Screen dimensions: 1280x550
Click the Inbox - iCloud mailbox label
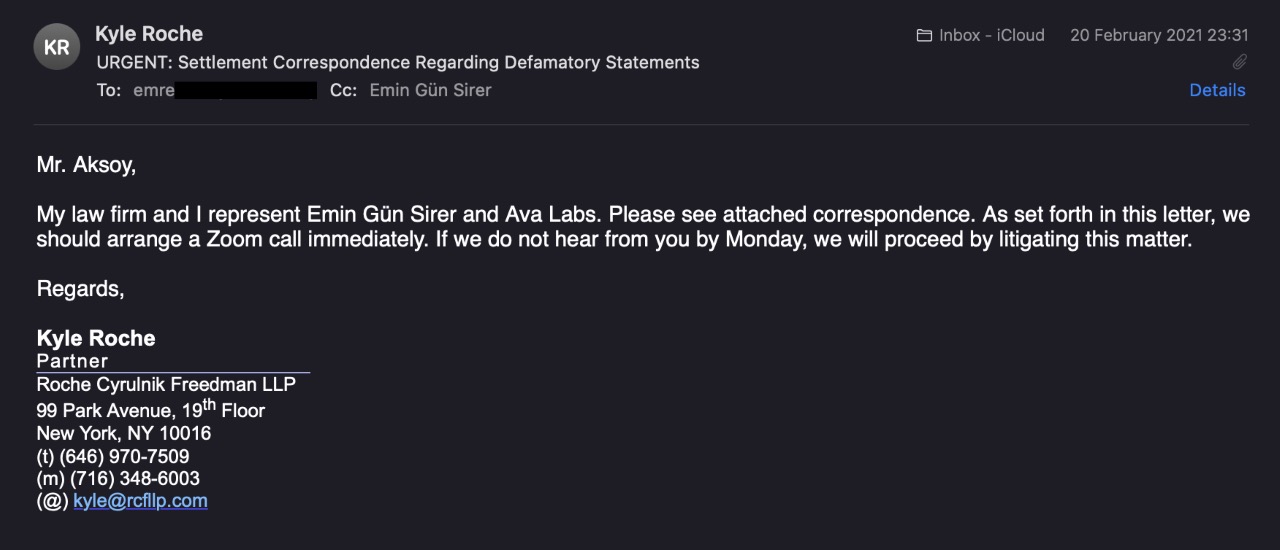(991, 35)
